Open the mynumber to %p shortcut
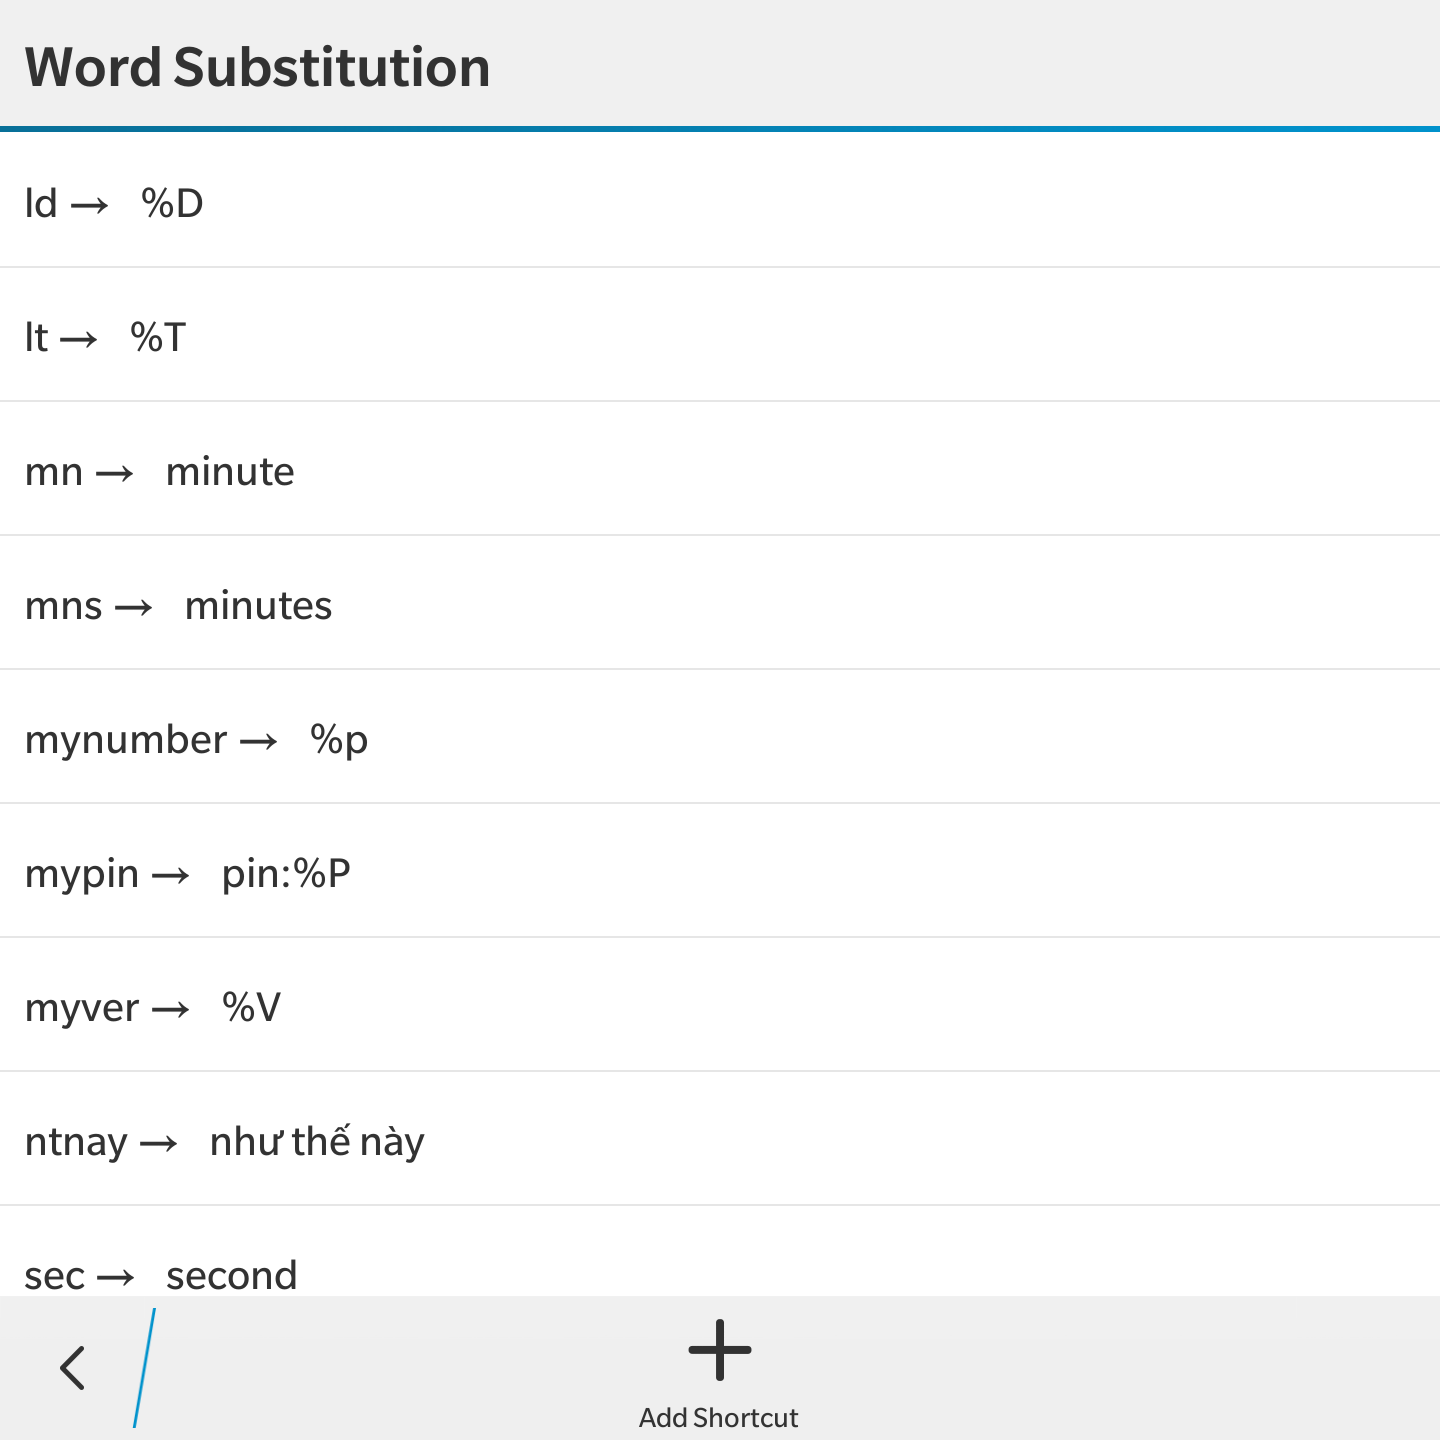1440x1440 pixels. (720, 737)
